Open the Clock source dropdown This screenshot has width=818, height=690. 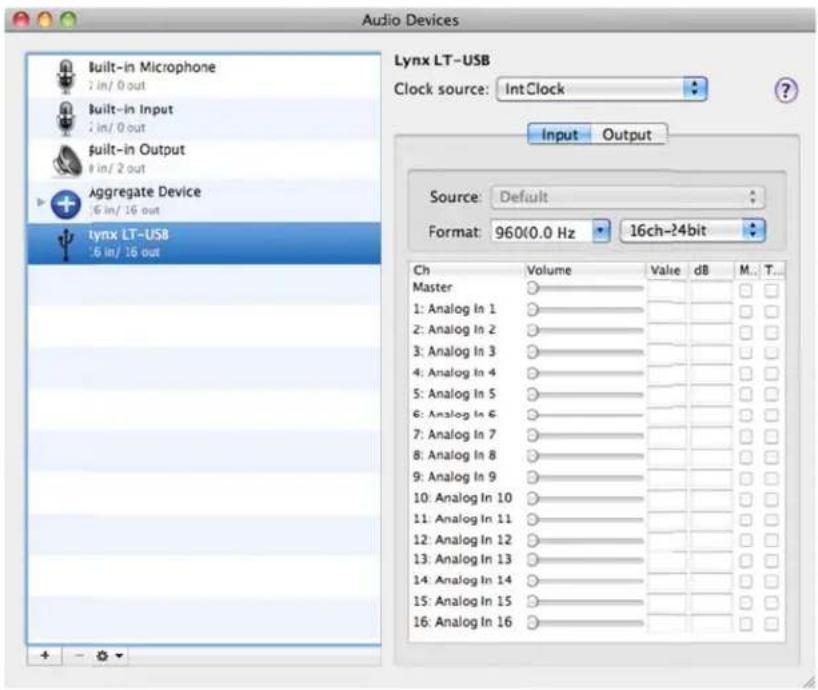click(x=602, y=89)
